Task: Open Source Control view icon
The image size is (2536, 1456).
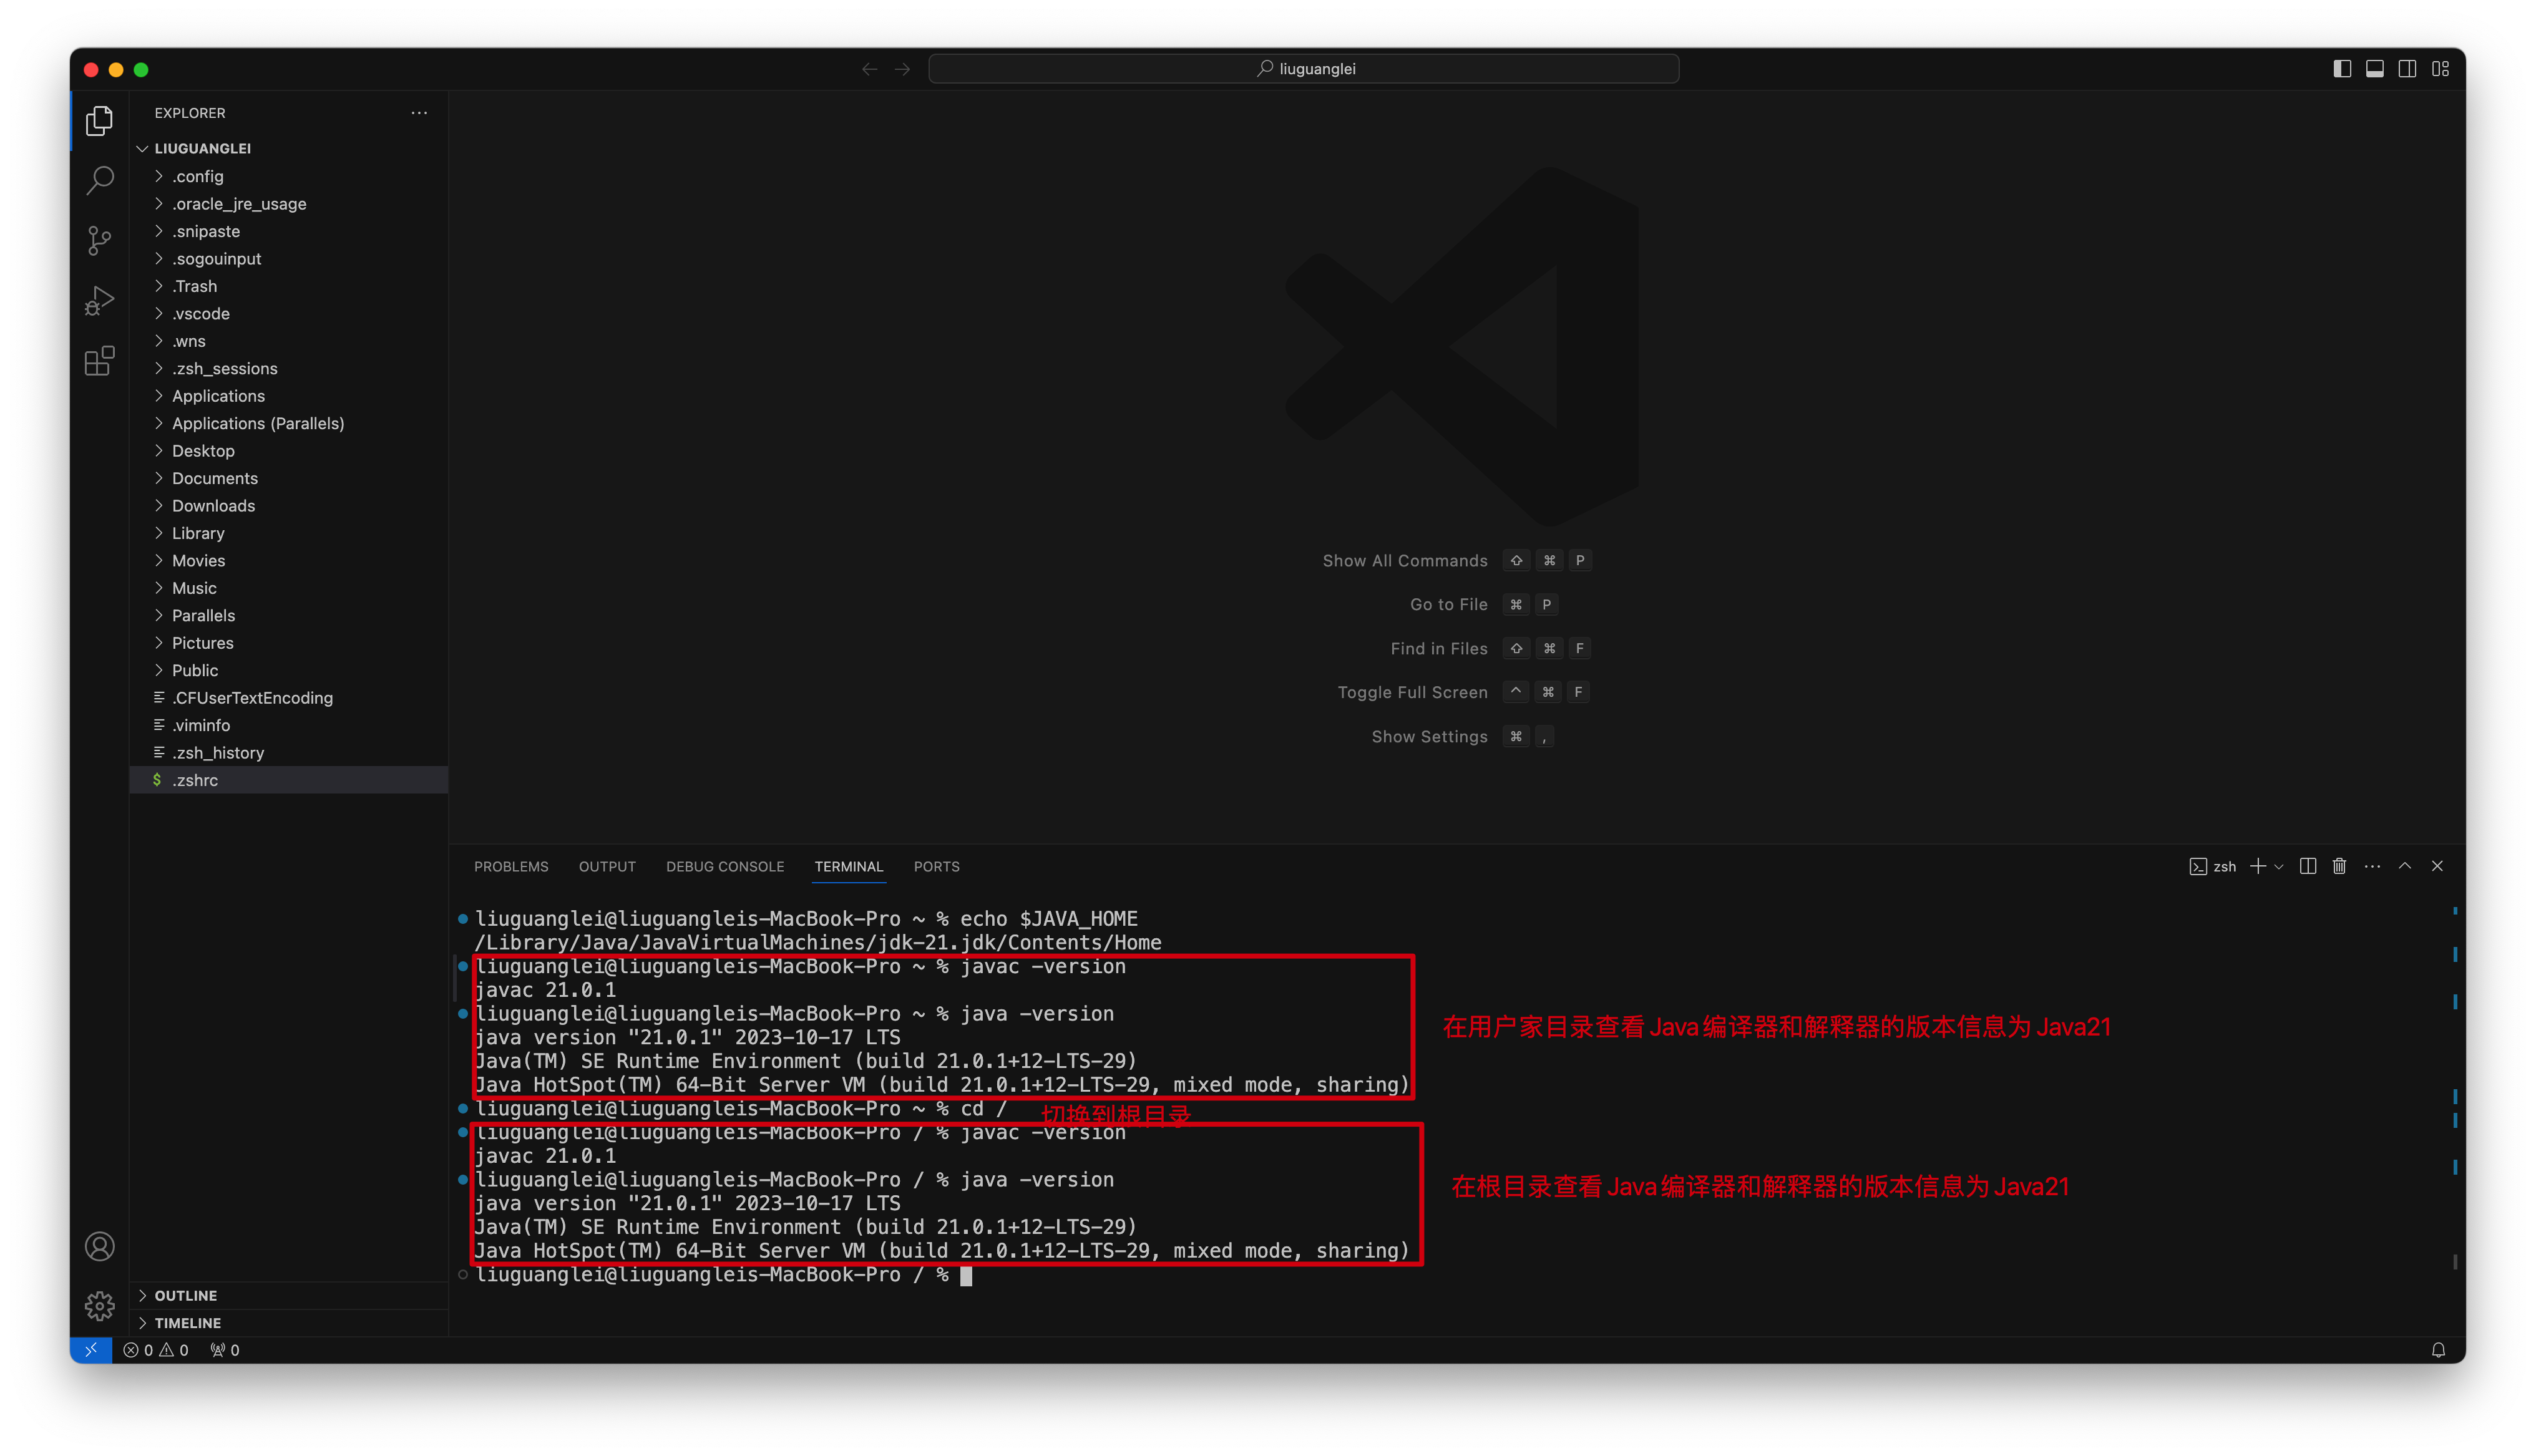Action: pos(99,240)
